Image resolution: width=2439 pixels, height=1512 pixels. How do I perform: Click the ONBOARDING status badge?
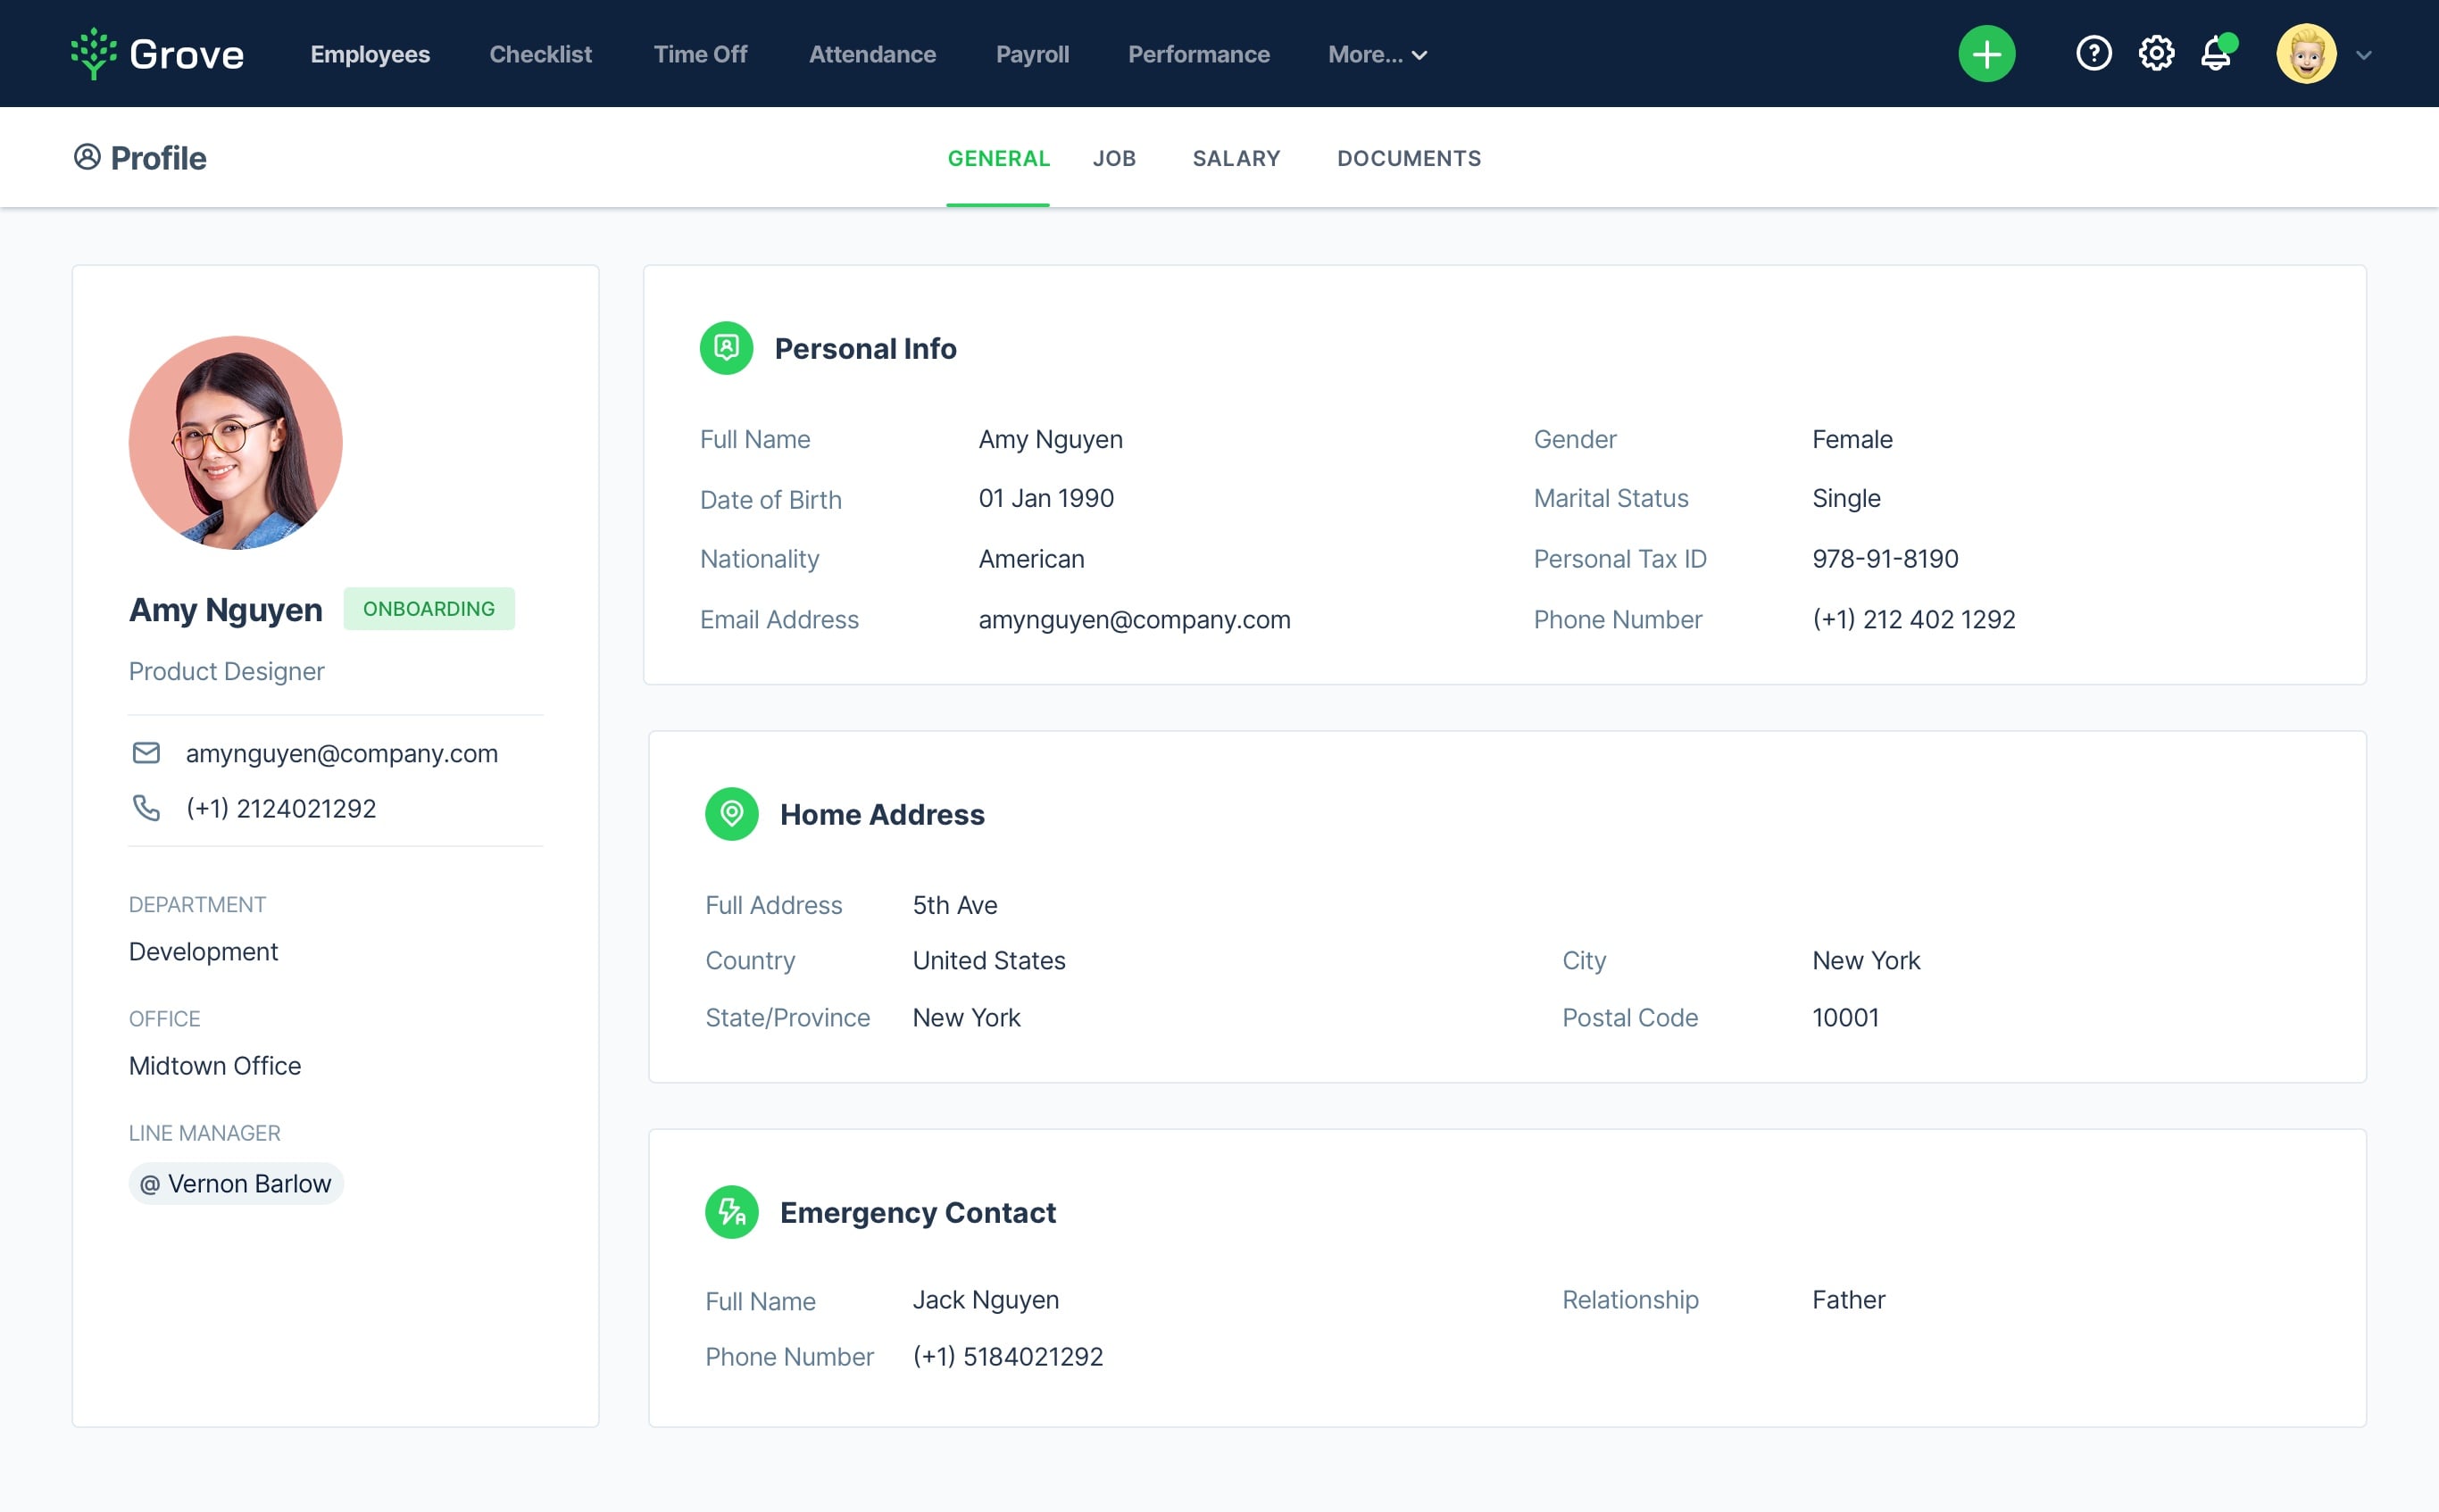(429, 609)
